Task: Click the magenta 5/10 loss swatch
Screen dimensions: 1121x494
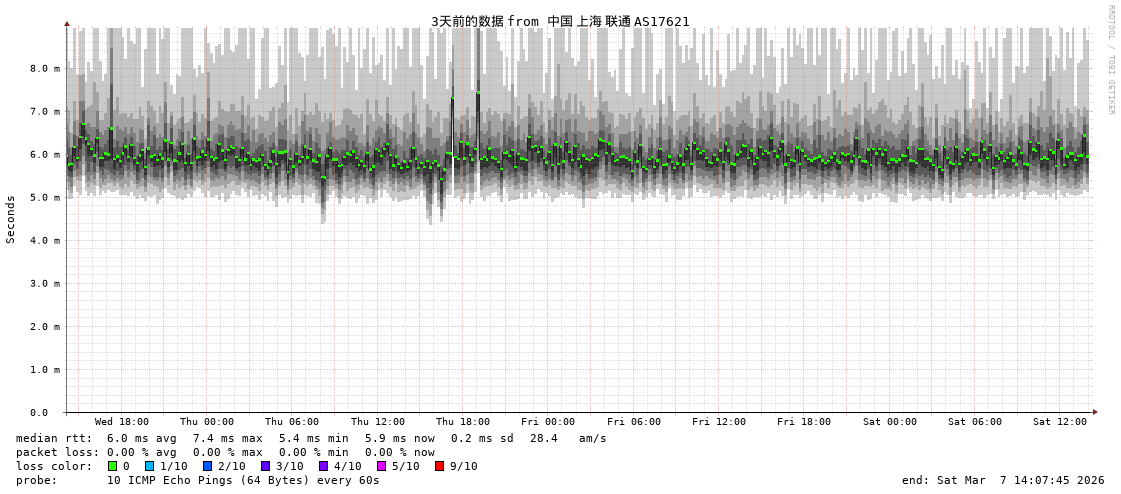Action: coord(381,466)
